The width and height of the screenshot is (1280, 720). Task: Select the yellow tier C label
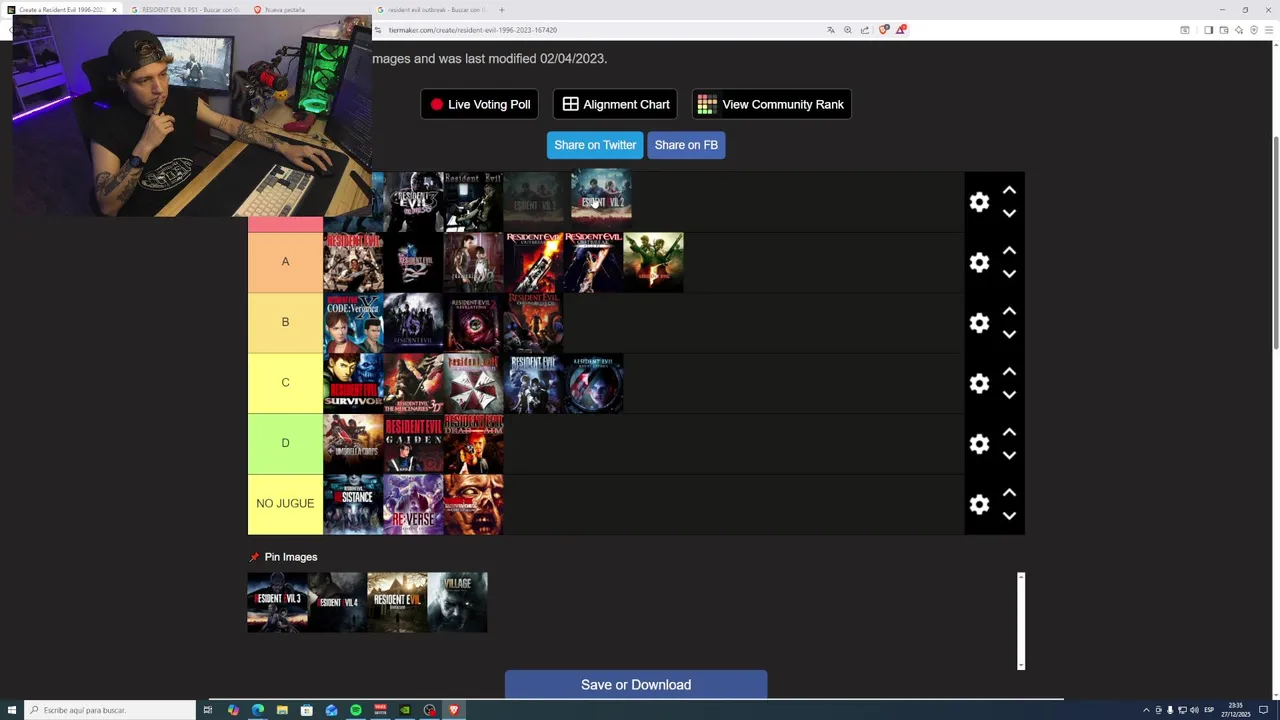click(285, 383)
